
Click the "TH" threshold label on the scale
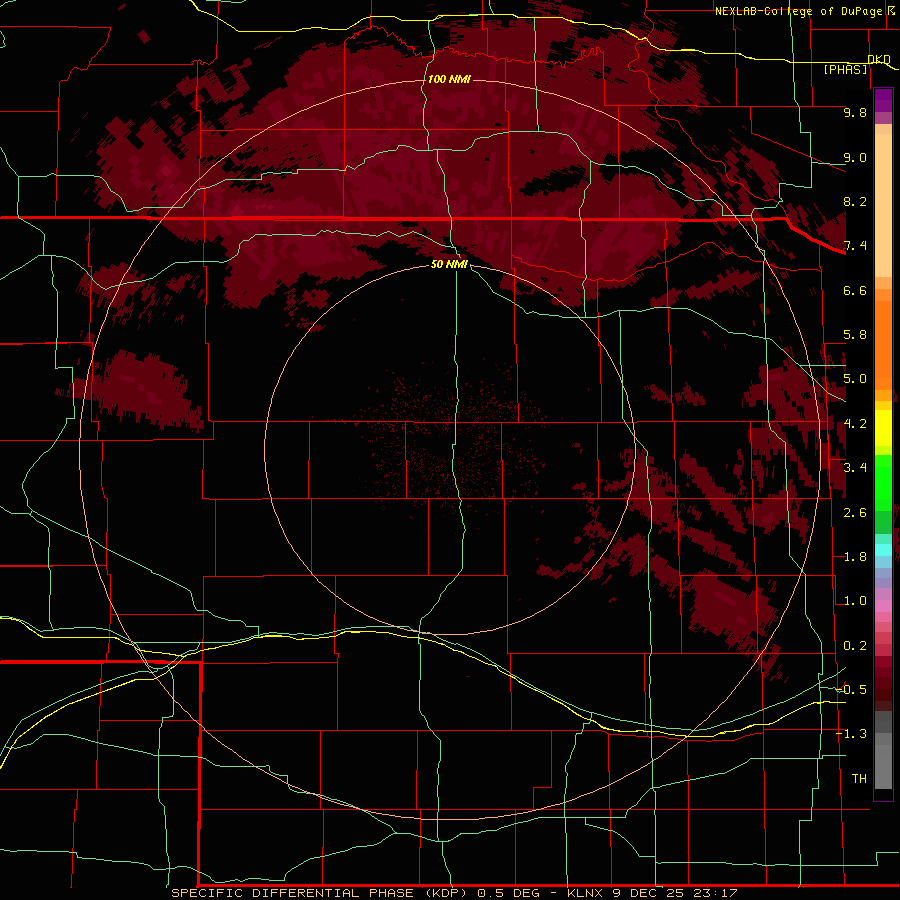(859, 779)
